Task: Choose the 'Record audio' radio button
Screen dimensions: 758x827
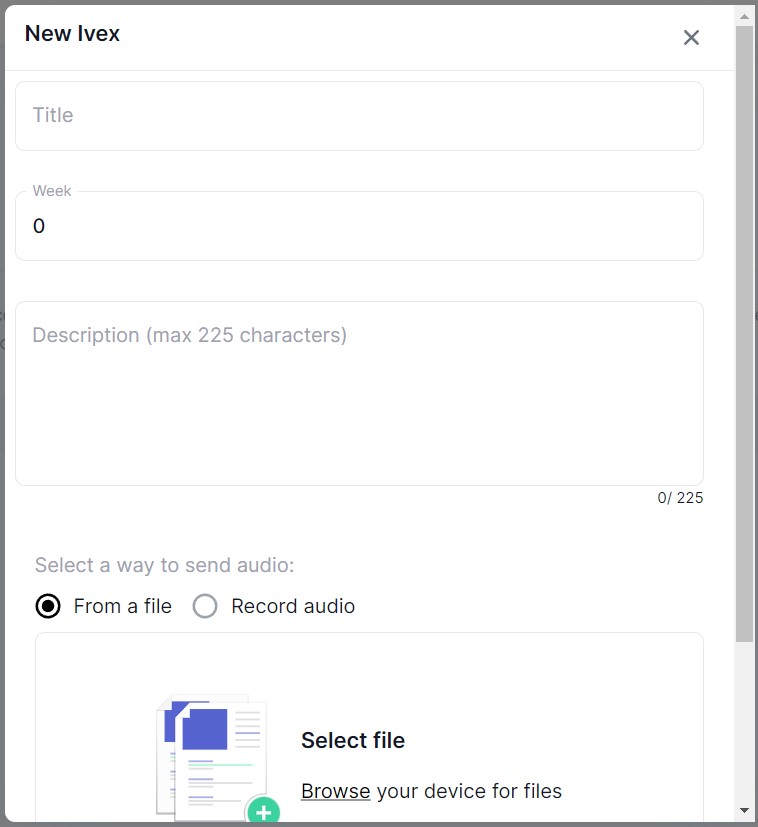Action: pyautogui.click(x=205, y=606)
